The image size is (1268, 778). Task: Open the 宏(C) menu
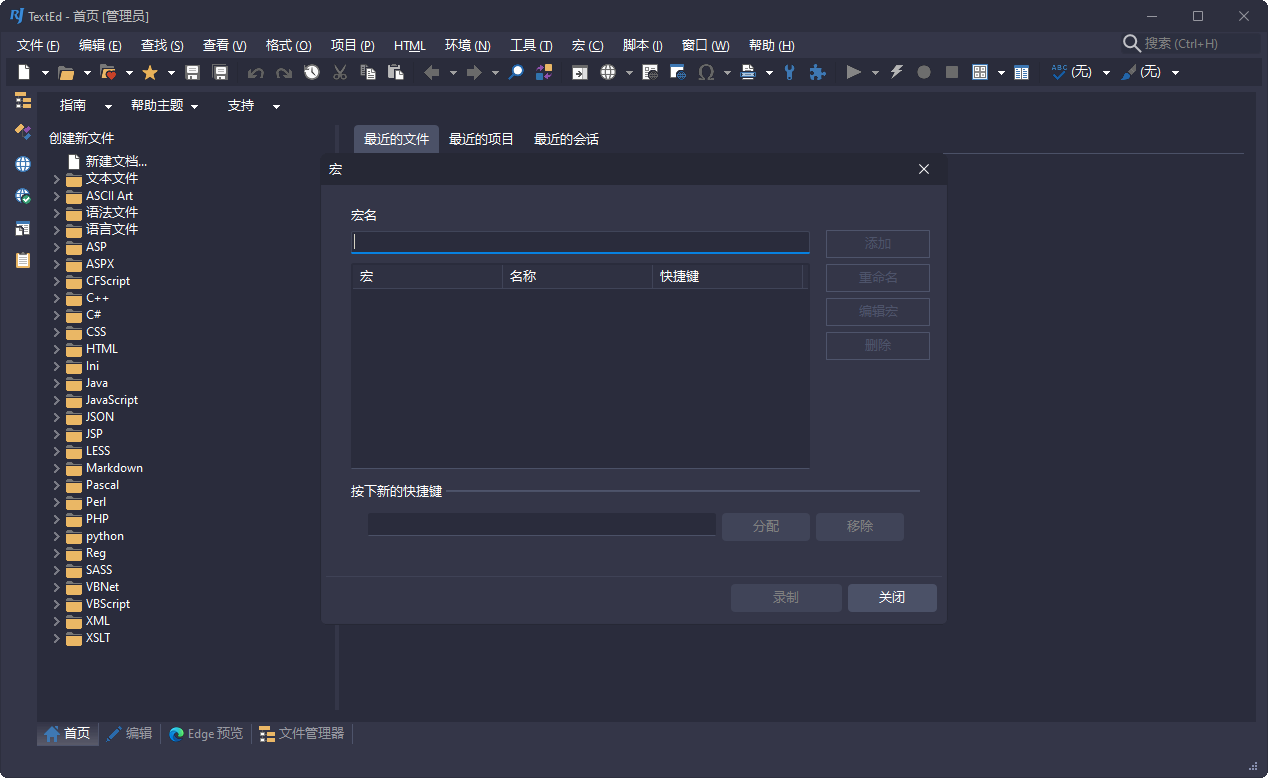pyautogui.click(x=587, y=46)
